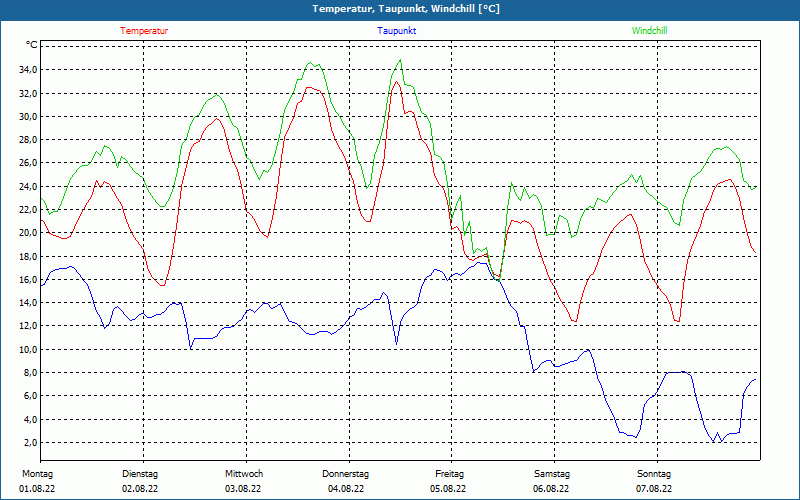
Task: Click the 8,0 y-axis value
Action: coord(30,373)
